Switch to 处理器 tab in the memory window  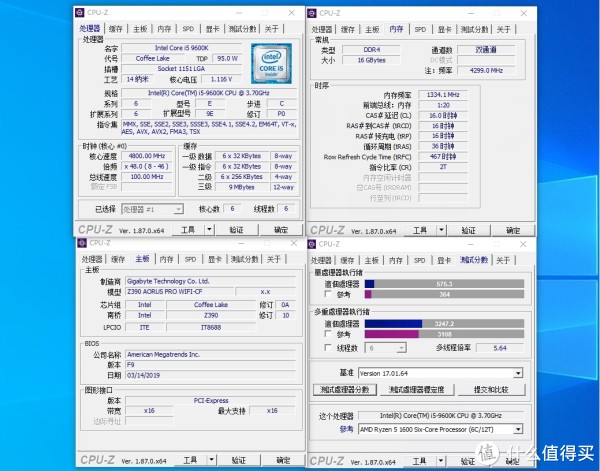(322, 29)
